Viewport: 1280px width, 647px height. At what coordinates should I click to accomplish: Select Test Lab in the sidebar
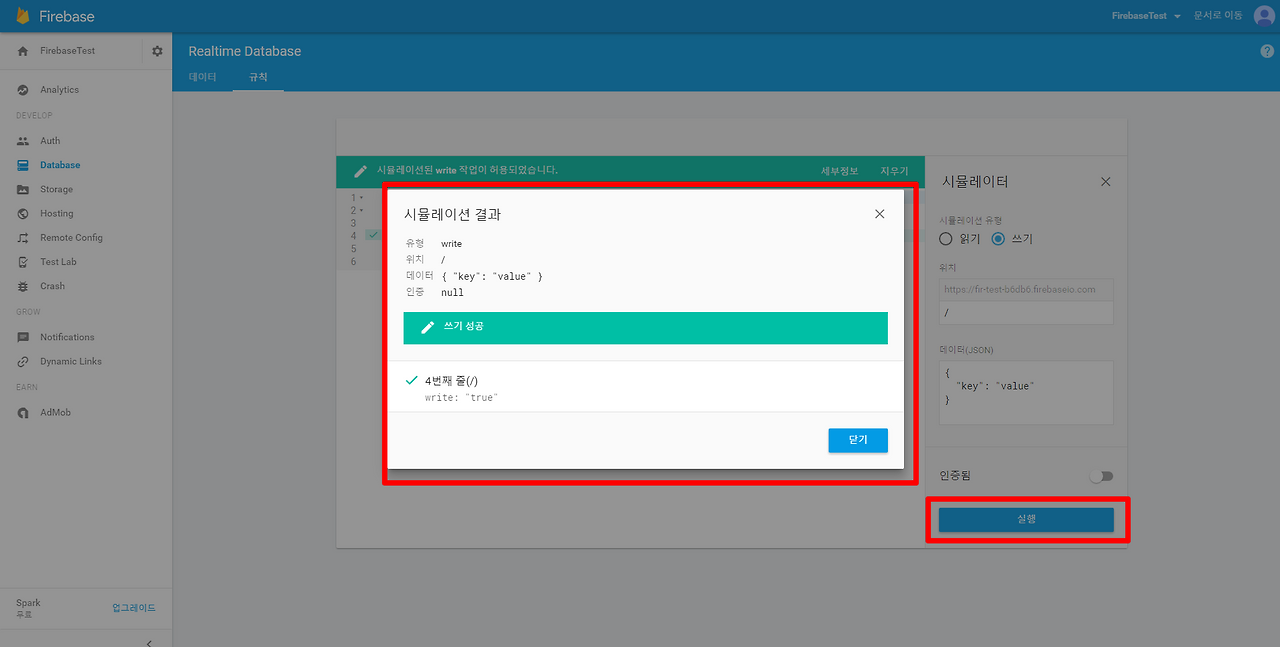coord(58,261)
